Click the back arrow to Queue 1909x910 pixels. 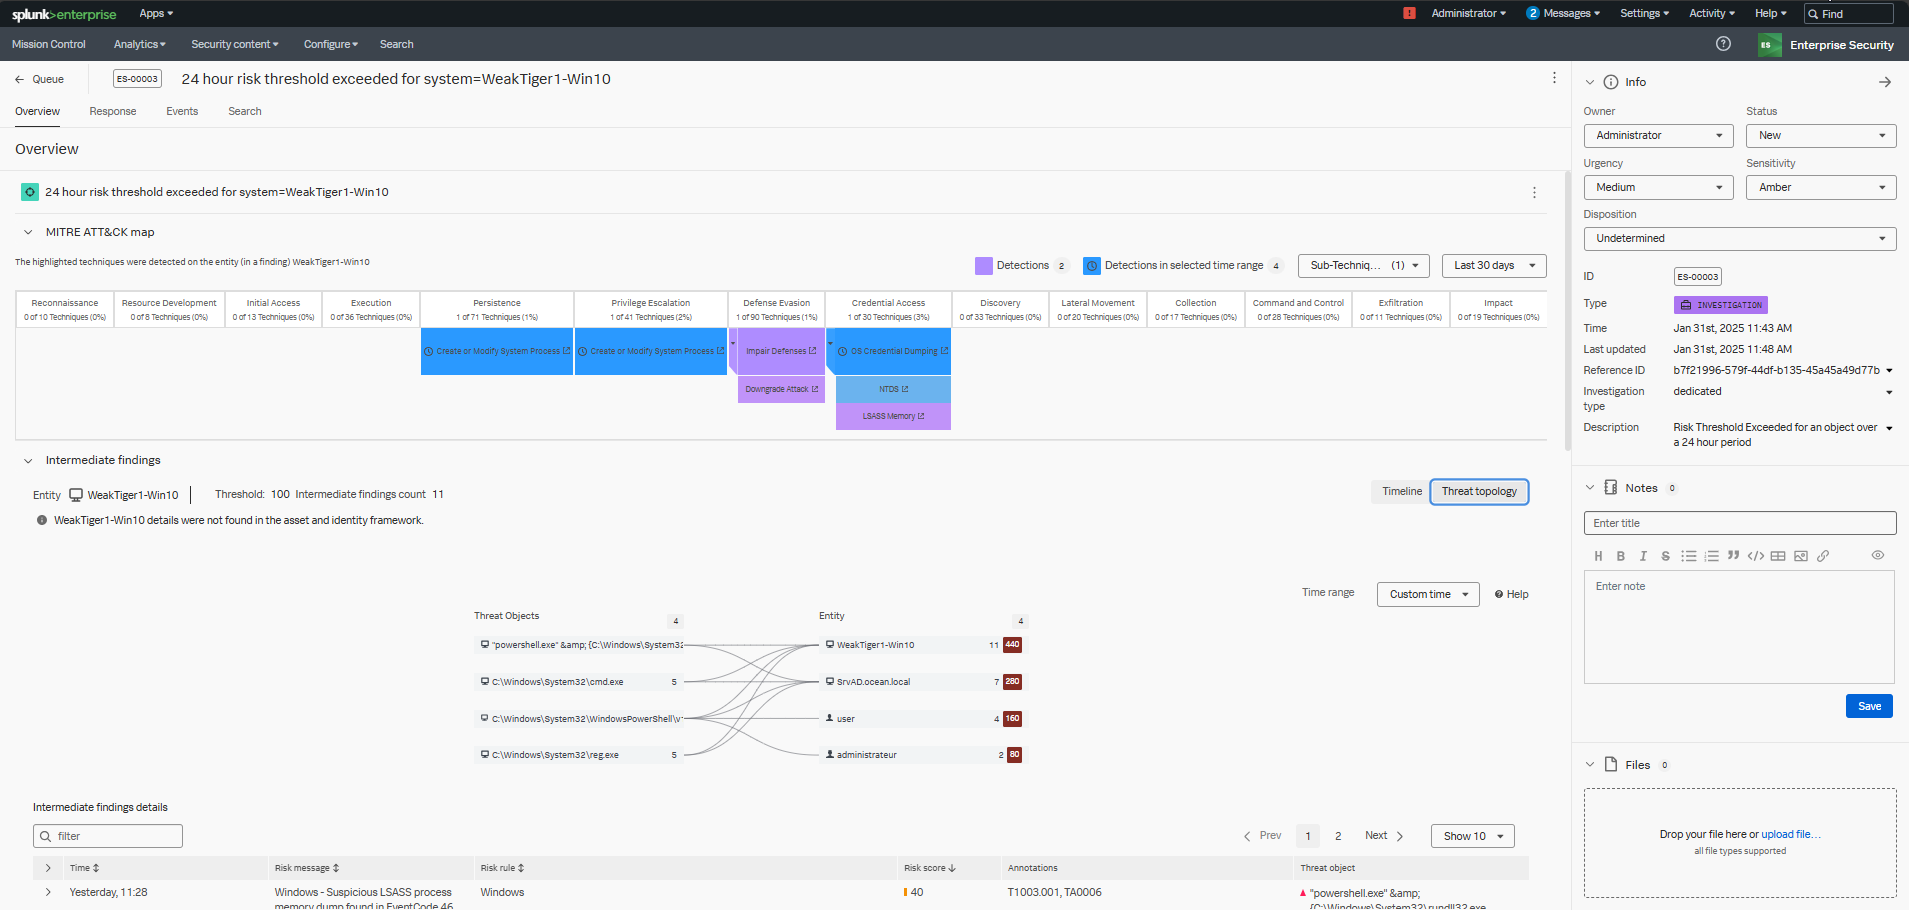[19, 79]
